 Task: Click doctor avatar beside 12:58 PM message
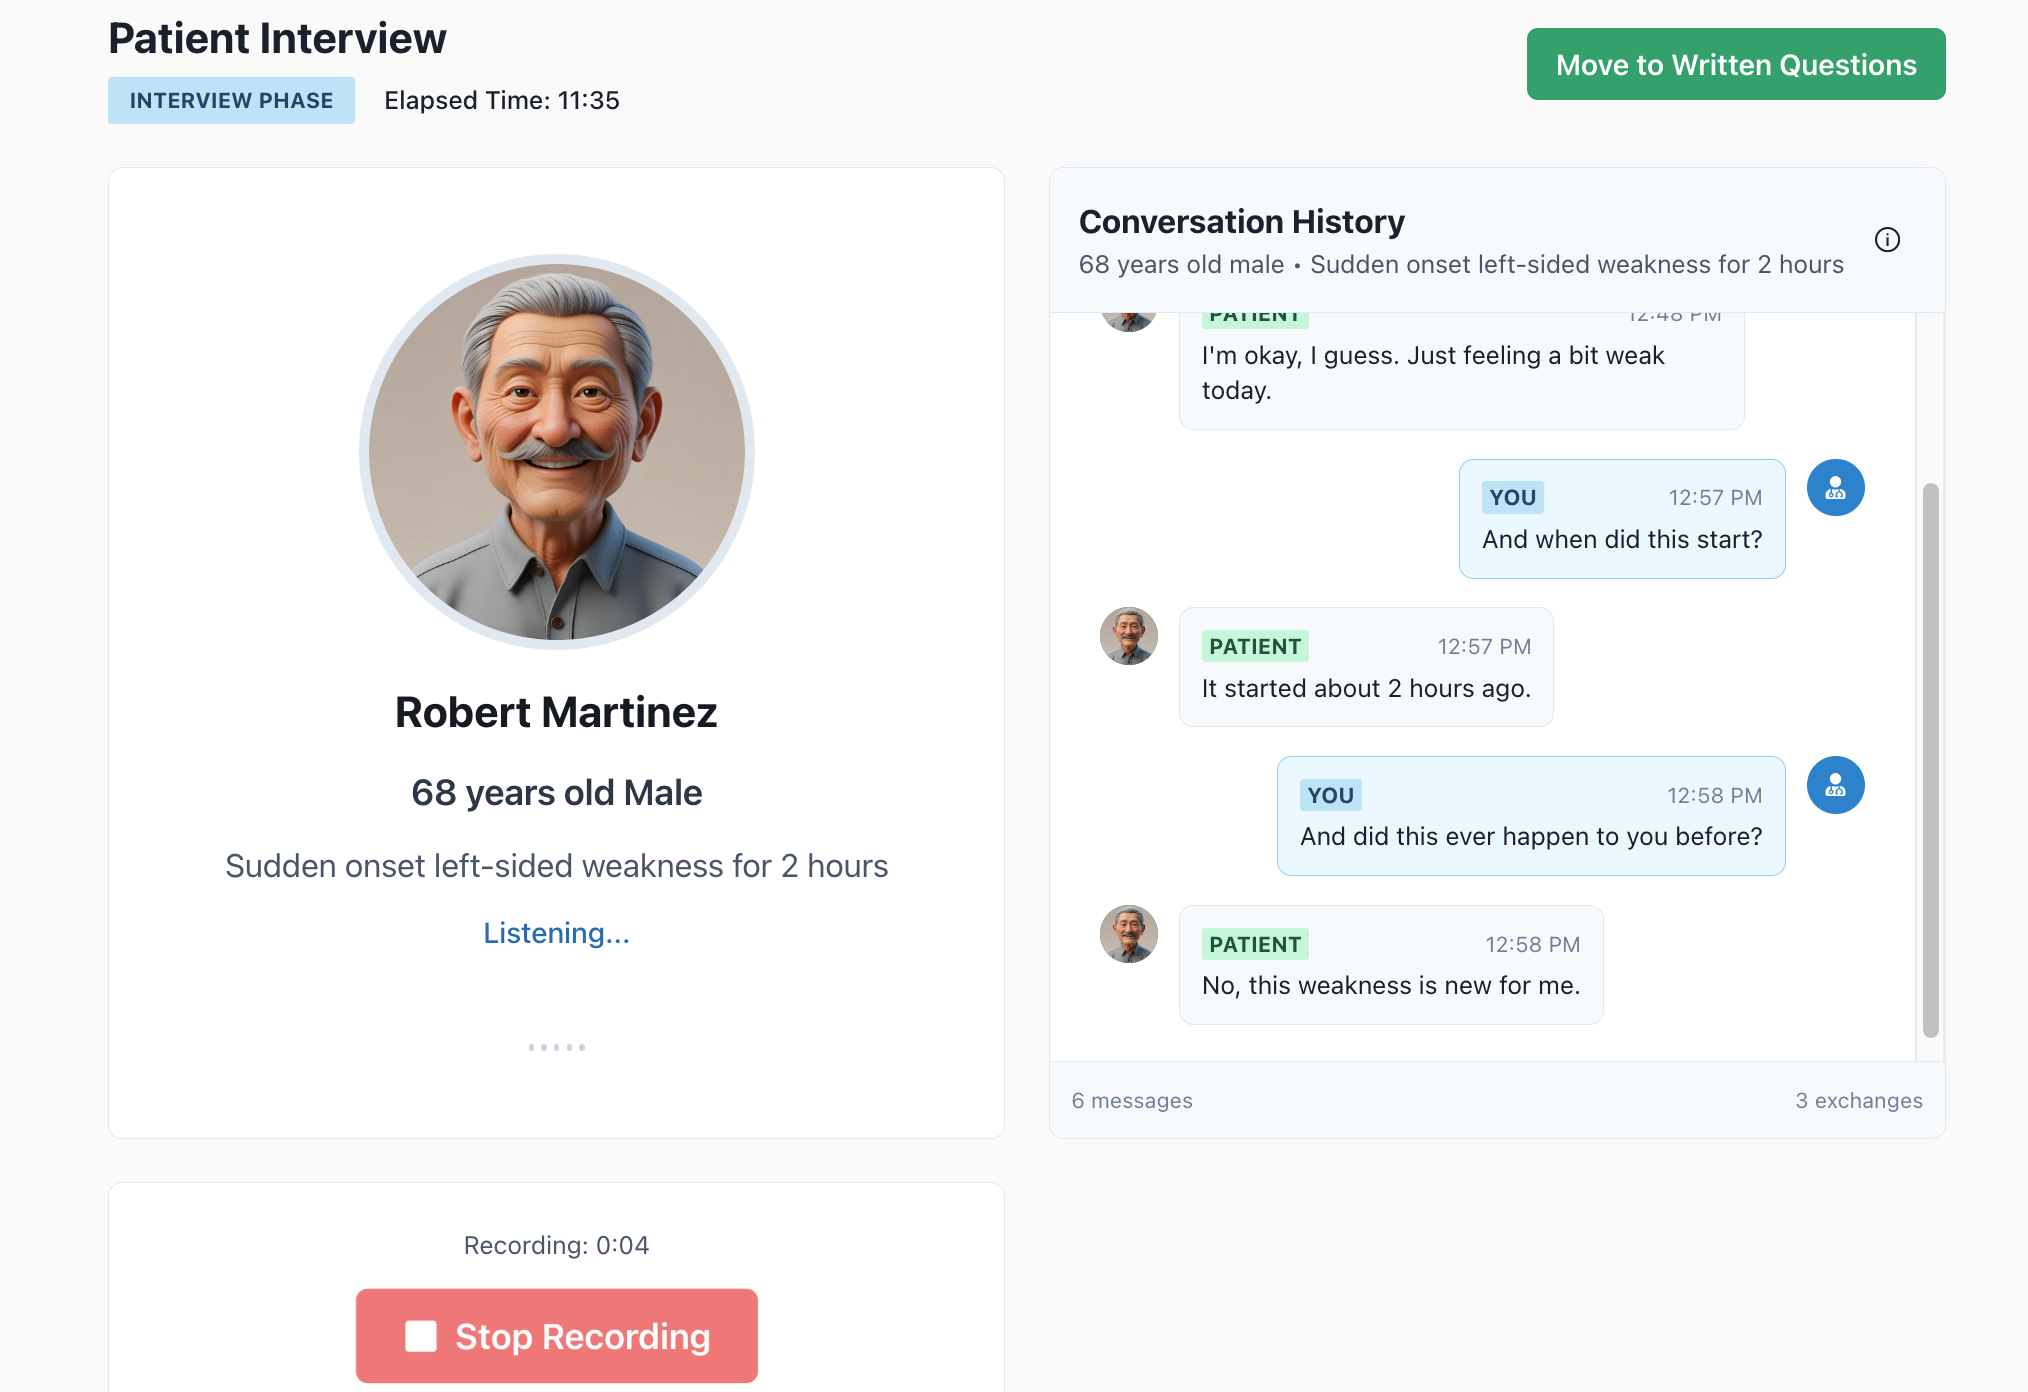(x=1835, y=785)
